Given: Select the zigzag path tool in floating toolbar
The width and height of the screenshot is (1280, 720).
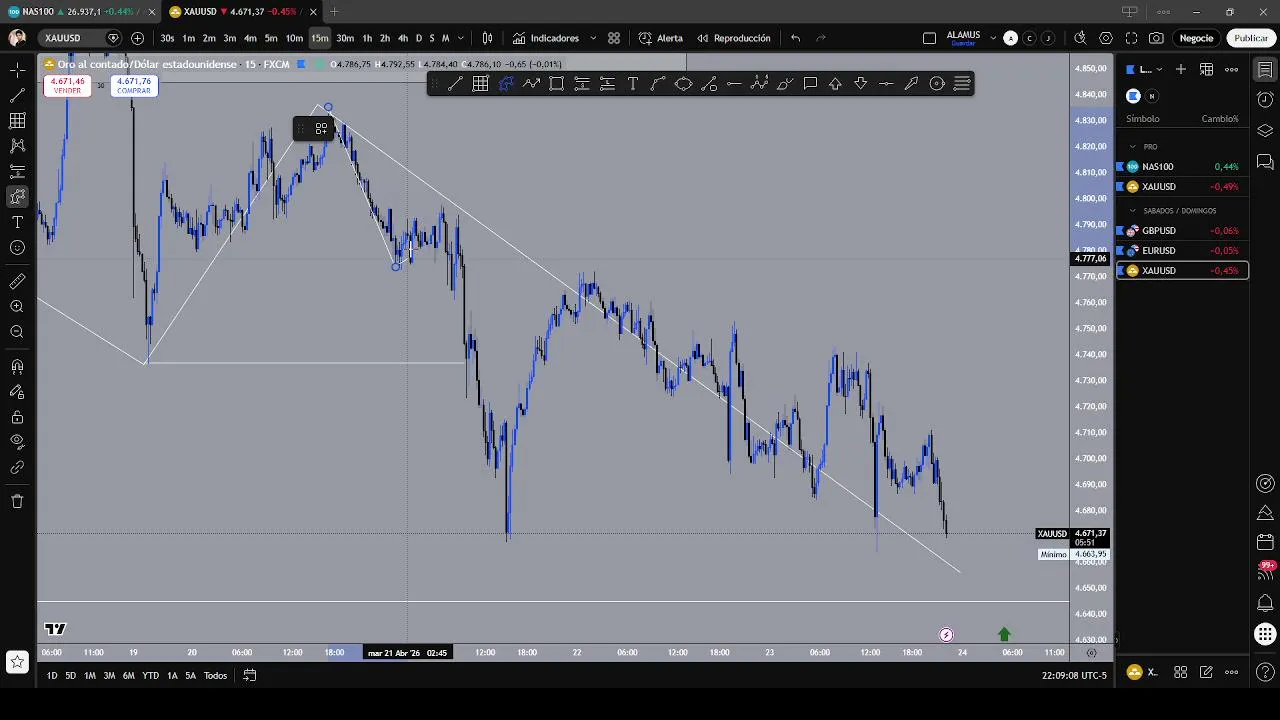Looking at the screenshot, I should click(x=531, y=84).
